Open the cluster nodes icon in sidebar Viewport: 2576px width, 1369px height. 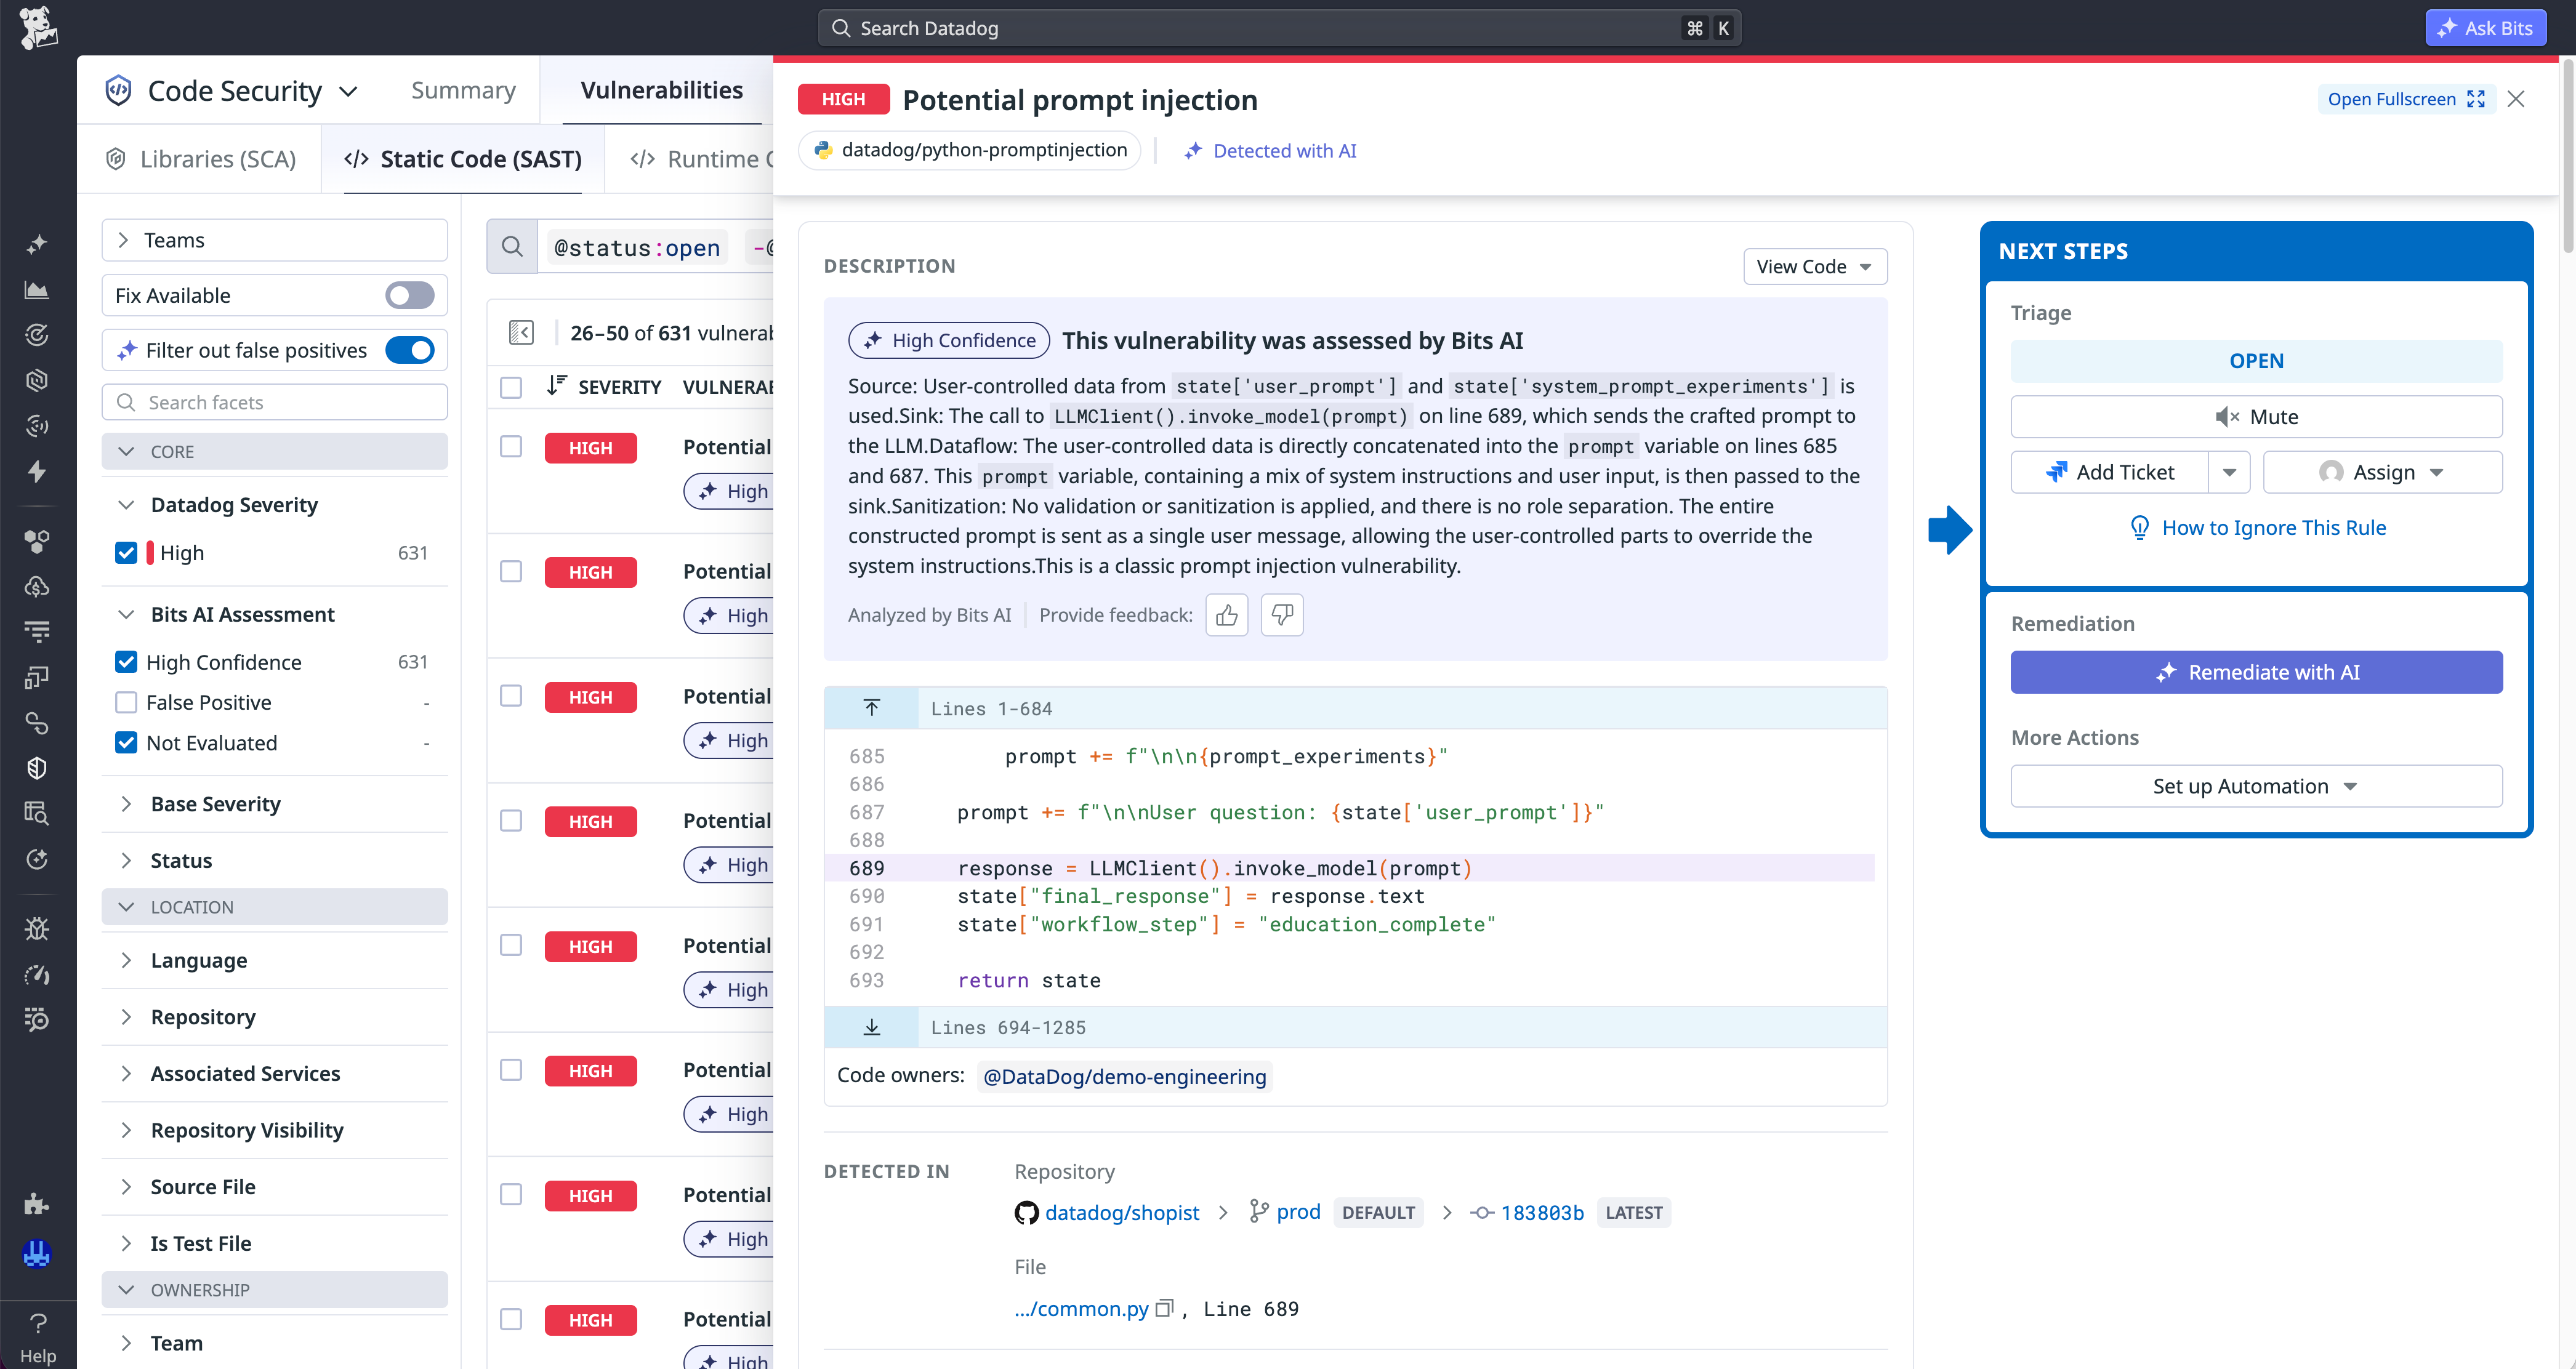point(37,541)
